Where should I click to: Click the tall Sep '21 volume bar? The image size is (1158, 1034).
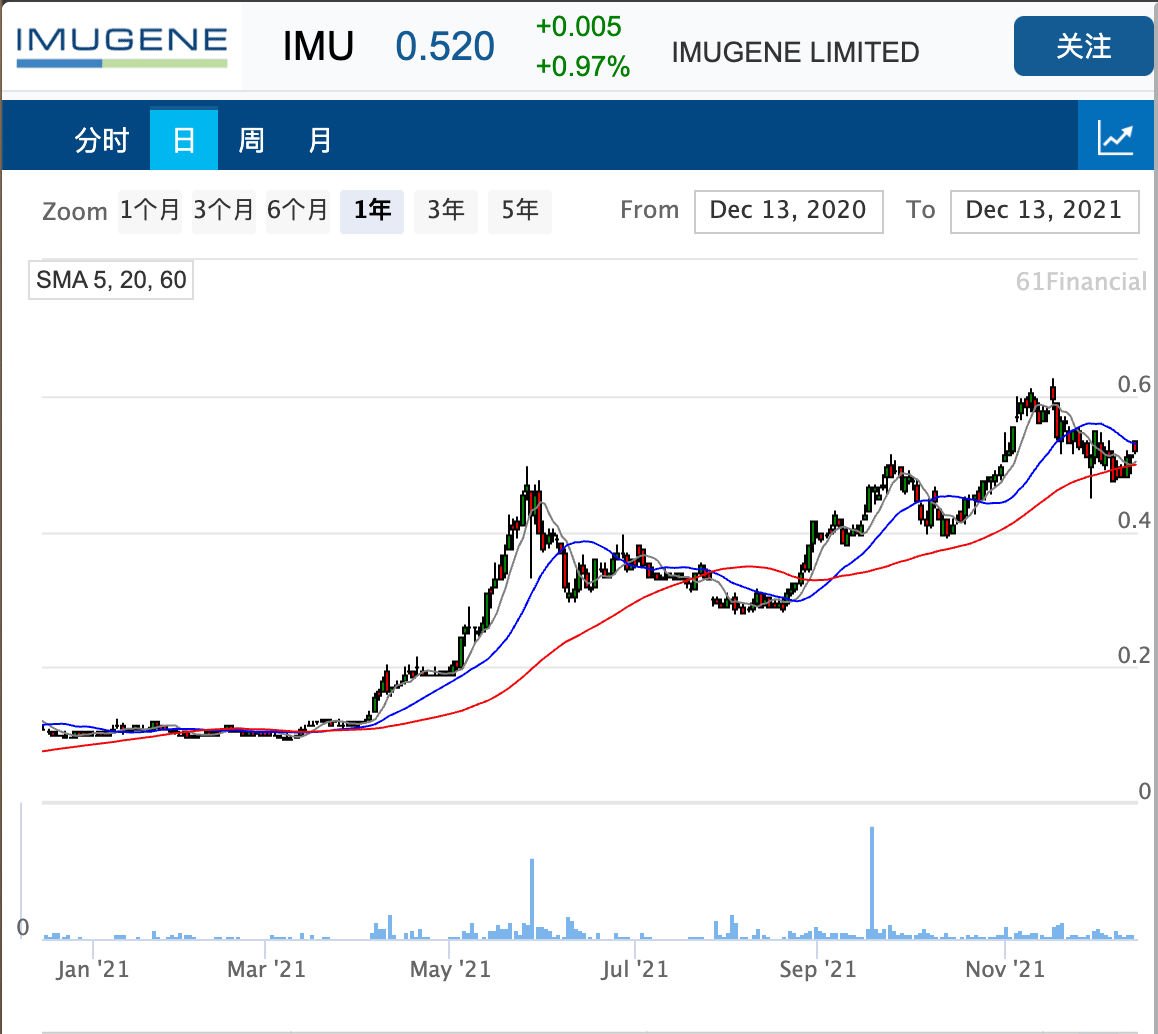click(x=872, y=883)
